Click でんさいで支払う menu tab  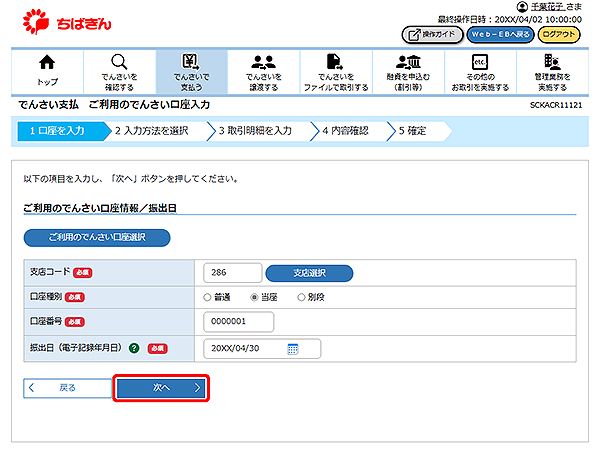point(191,72)
